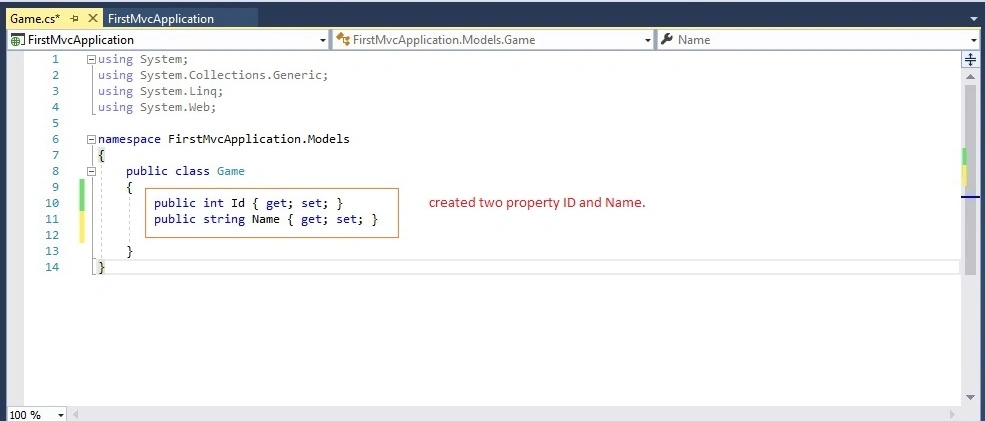Click the 'public int Id' property line

coord(248,203)
